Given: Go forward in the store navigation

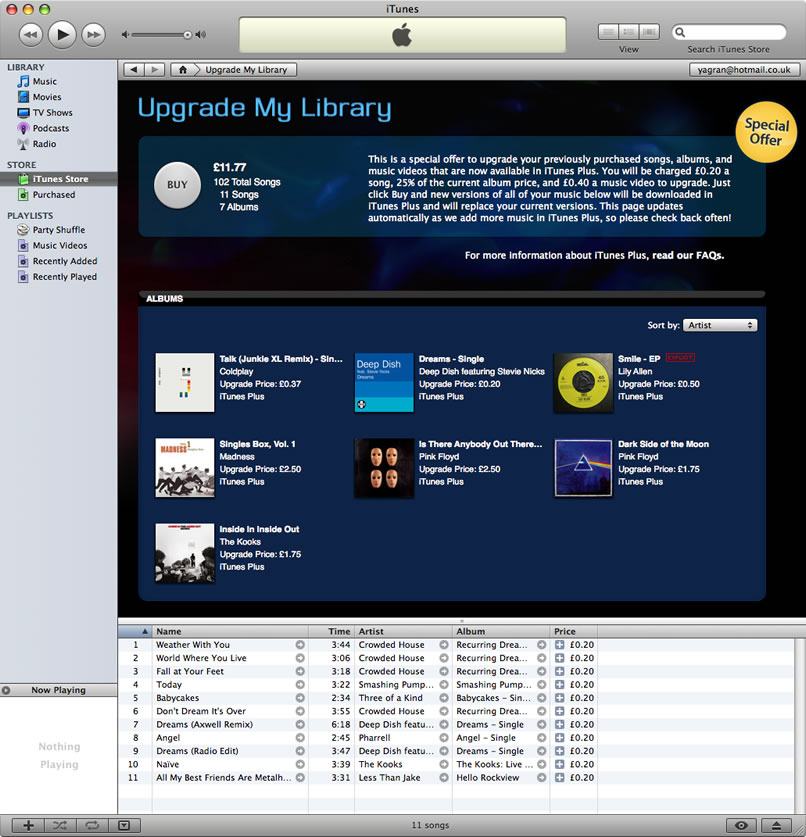Looking at the screenshot, I should pyautogui.click(x=155, y=69).
